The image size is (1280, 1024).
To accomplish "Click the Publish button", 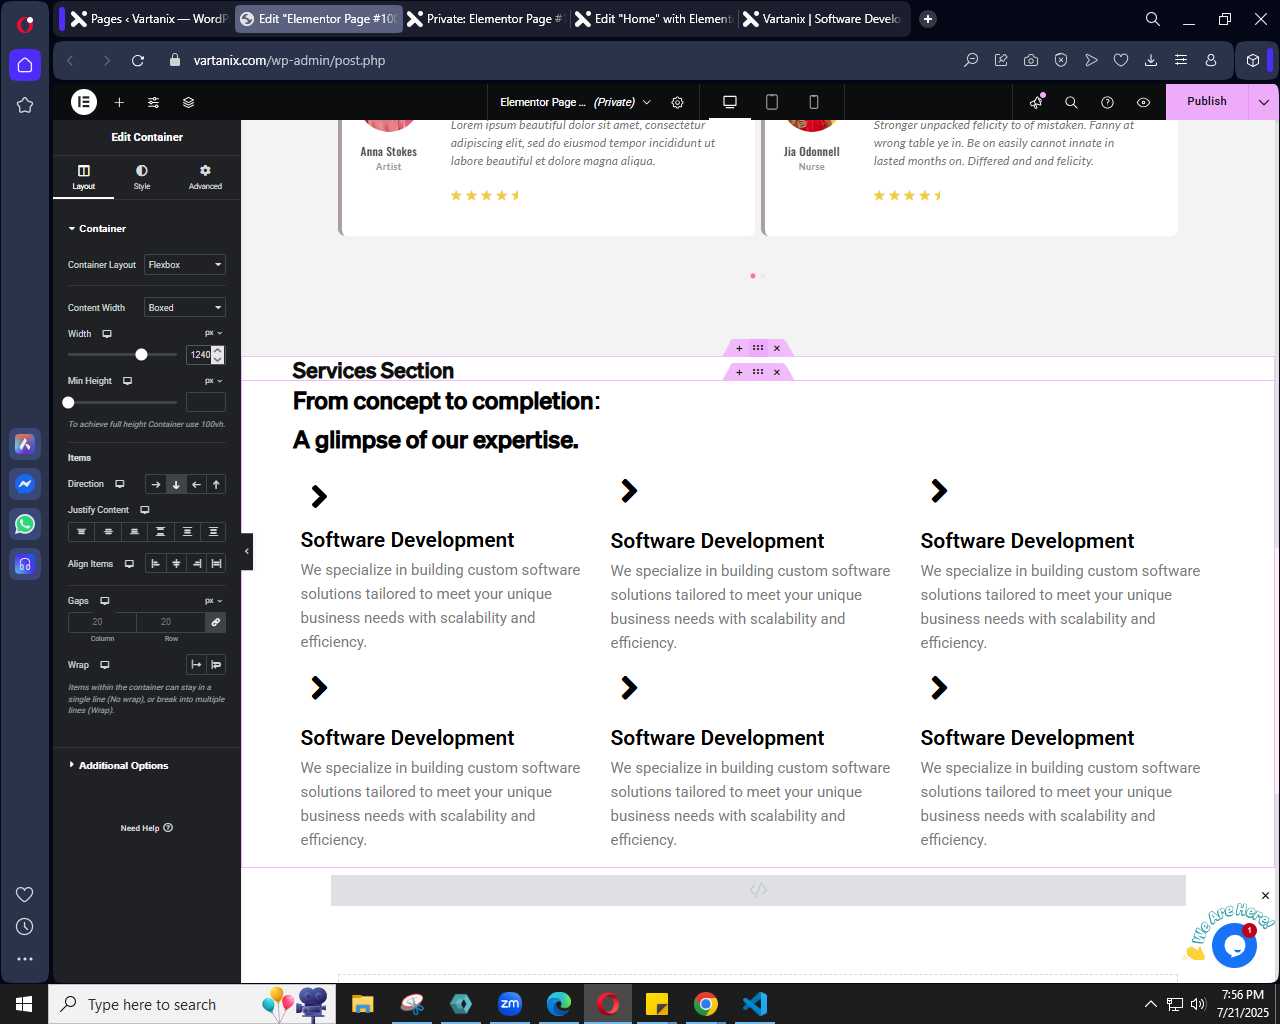I will point(1207,101).
